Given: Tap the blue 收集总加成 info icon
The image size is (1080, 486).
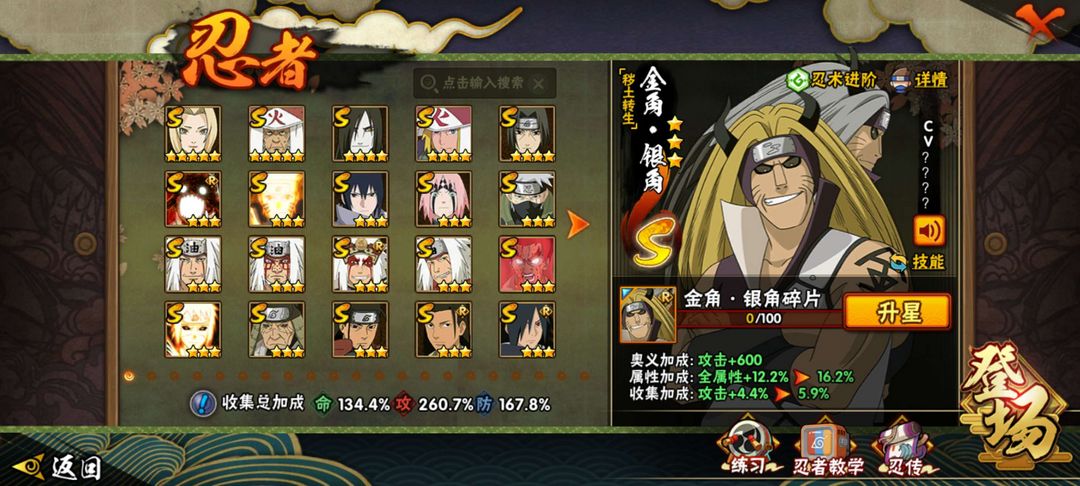Looking at the screenshot, I should coord(202,403).
